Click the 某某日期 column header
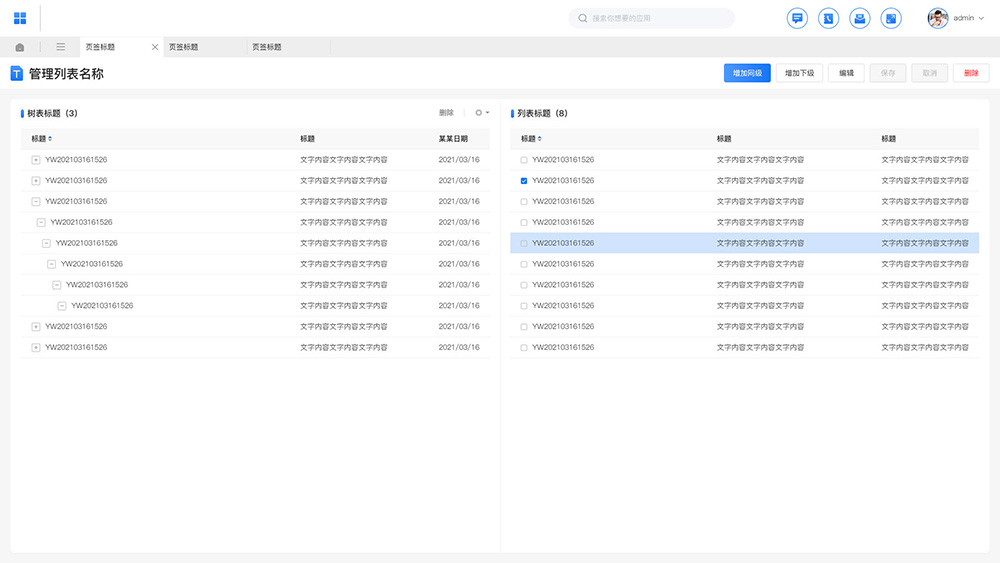This screenshot has height=563, width=1000. 453,138
